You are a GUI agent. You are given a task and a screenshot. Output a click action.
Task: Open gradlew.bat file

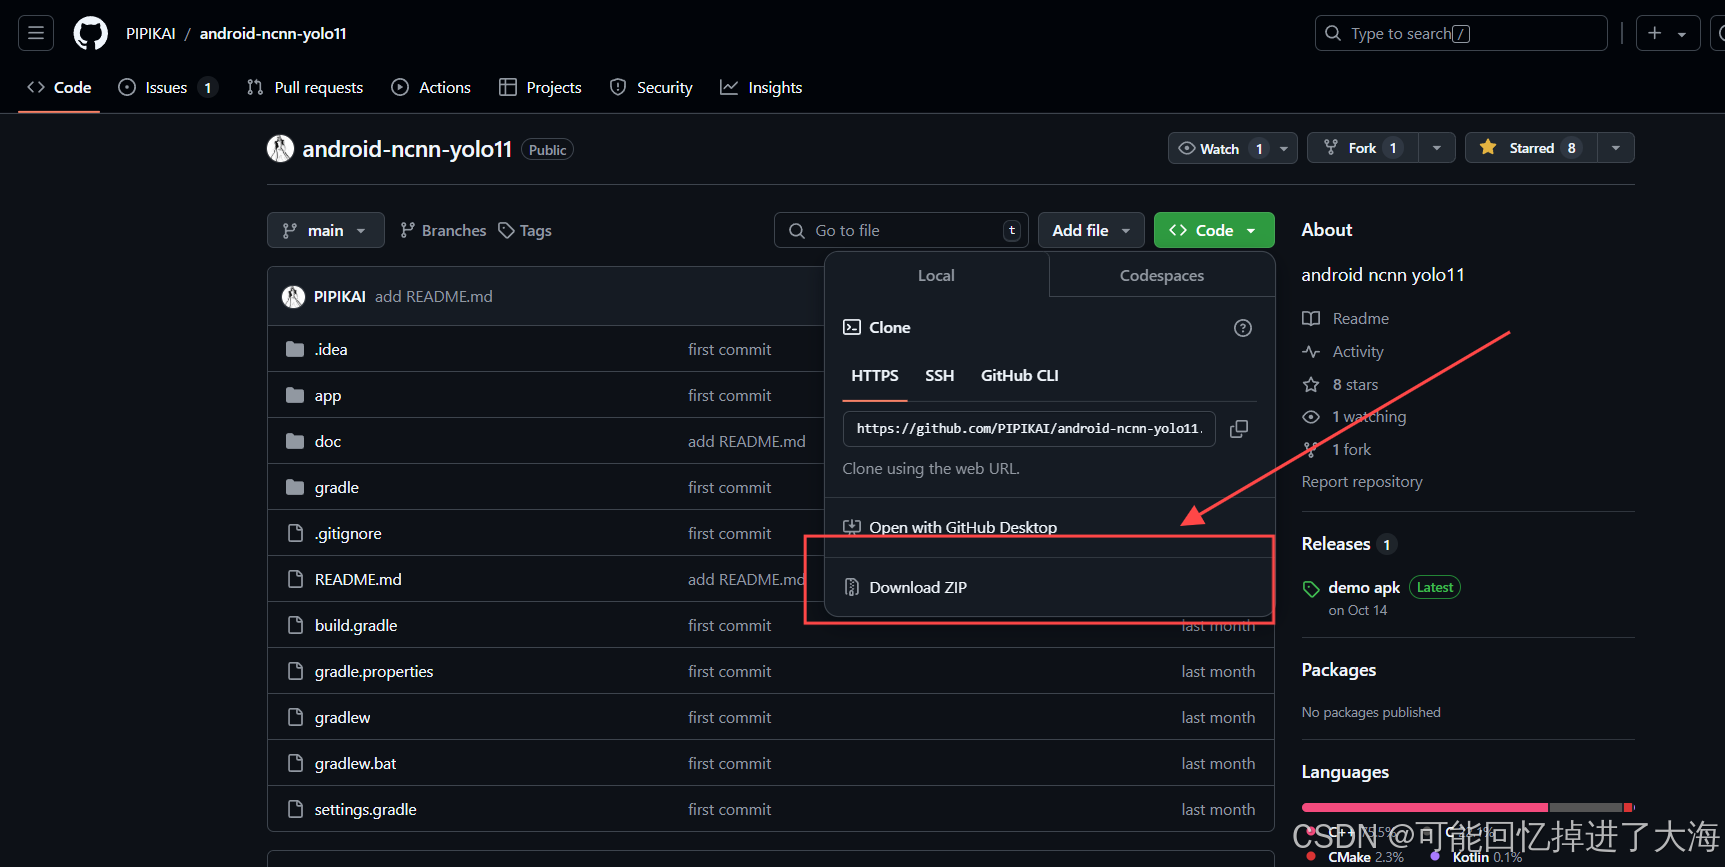355,763
